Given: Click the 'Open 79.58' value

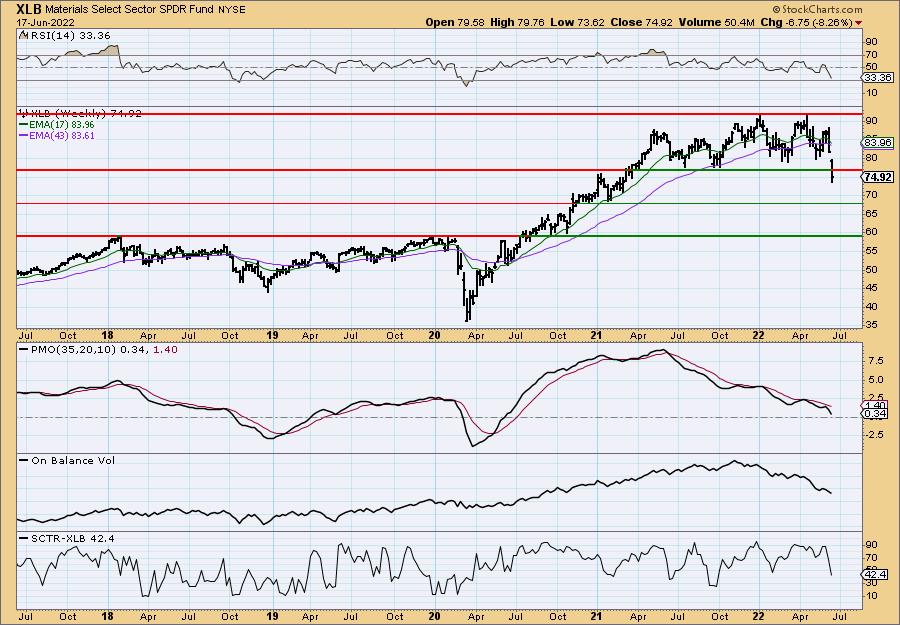Looking at the screenshot, I should pos(455,22).
